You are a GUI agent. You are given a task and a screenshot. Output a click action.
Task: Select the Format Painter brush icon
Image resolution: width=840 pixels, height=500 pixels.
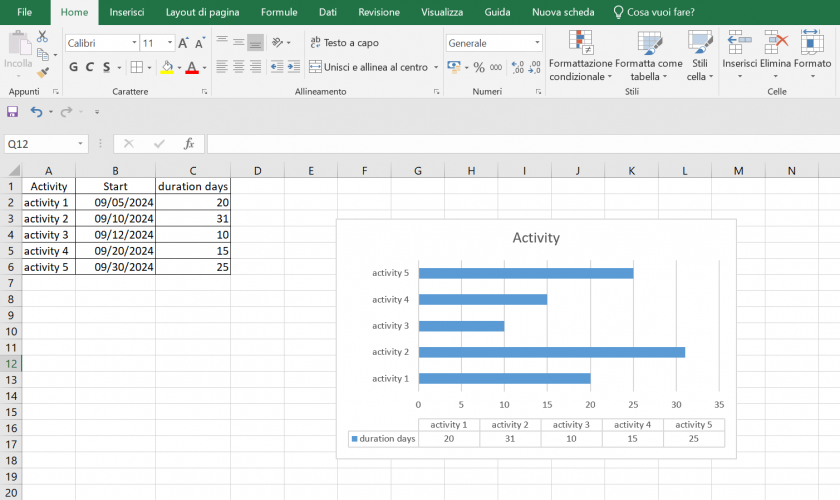43,72
